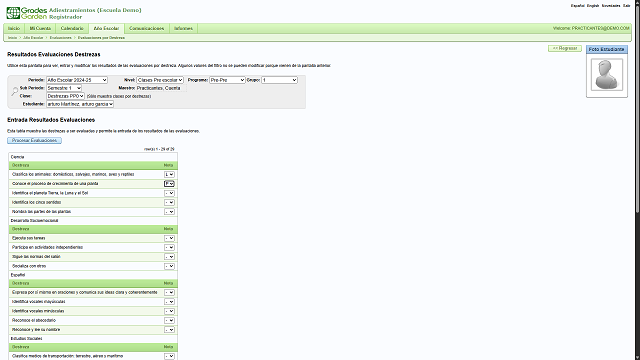This screenshot has width=640, height=360.
Task: Click the magnifying glass search icon
Action: click(x=15, y=92)
